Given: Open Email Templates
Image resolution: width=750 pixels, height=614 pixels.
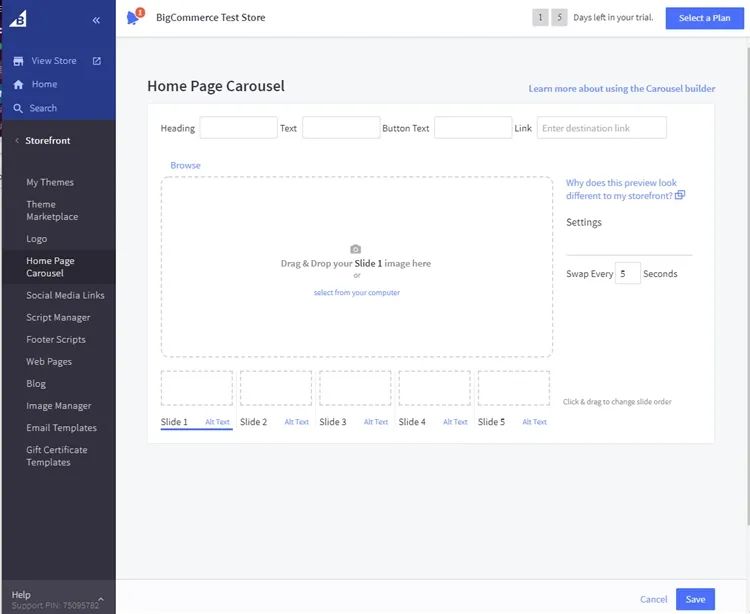Looking at the screenshot, I should click(61, 428).
